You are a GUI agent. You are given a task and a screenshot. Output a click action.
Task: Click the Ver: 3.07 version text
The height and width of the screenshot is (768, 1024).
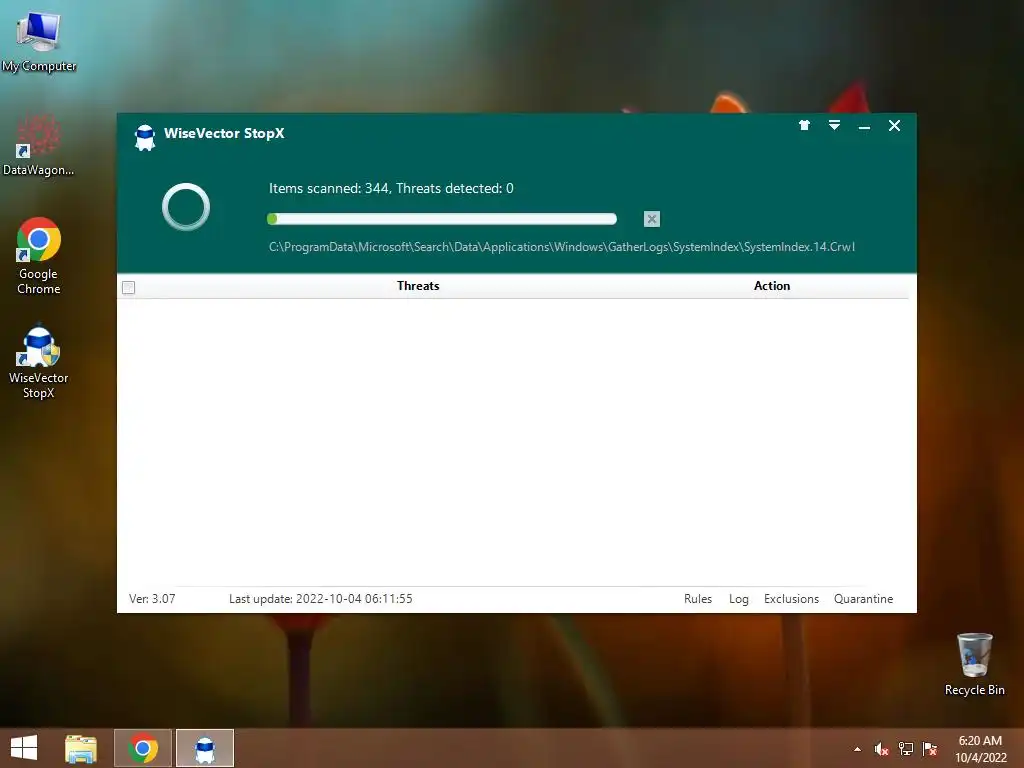pos(152,599)
